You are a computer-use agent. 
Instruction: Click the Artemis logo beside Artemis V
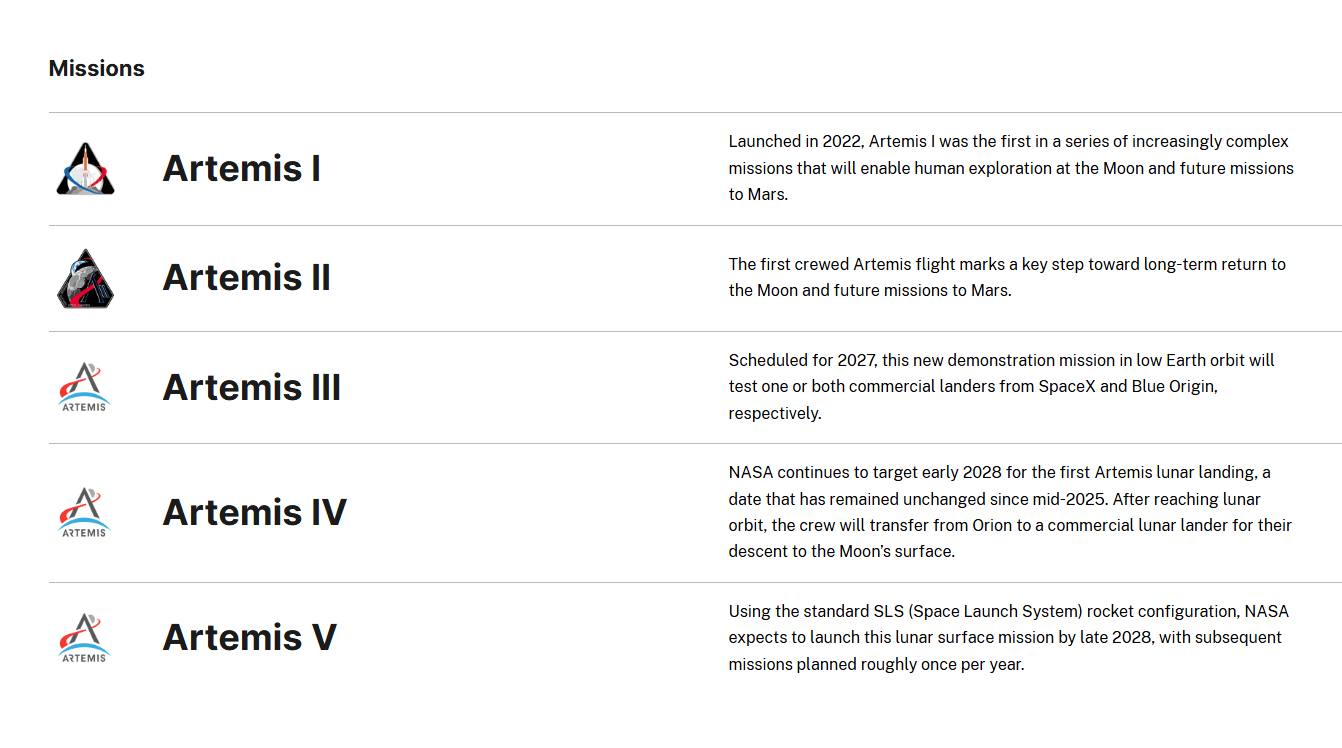click(x=84, y=637)
